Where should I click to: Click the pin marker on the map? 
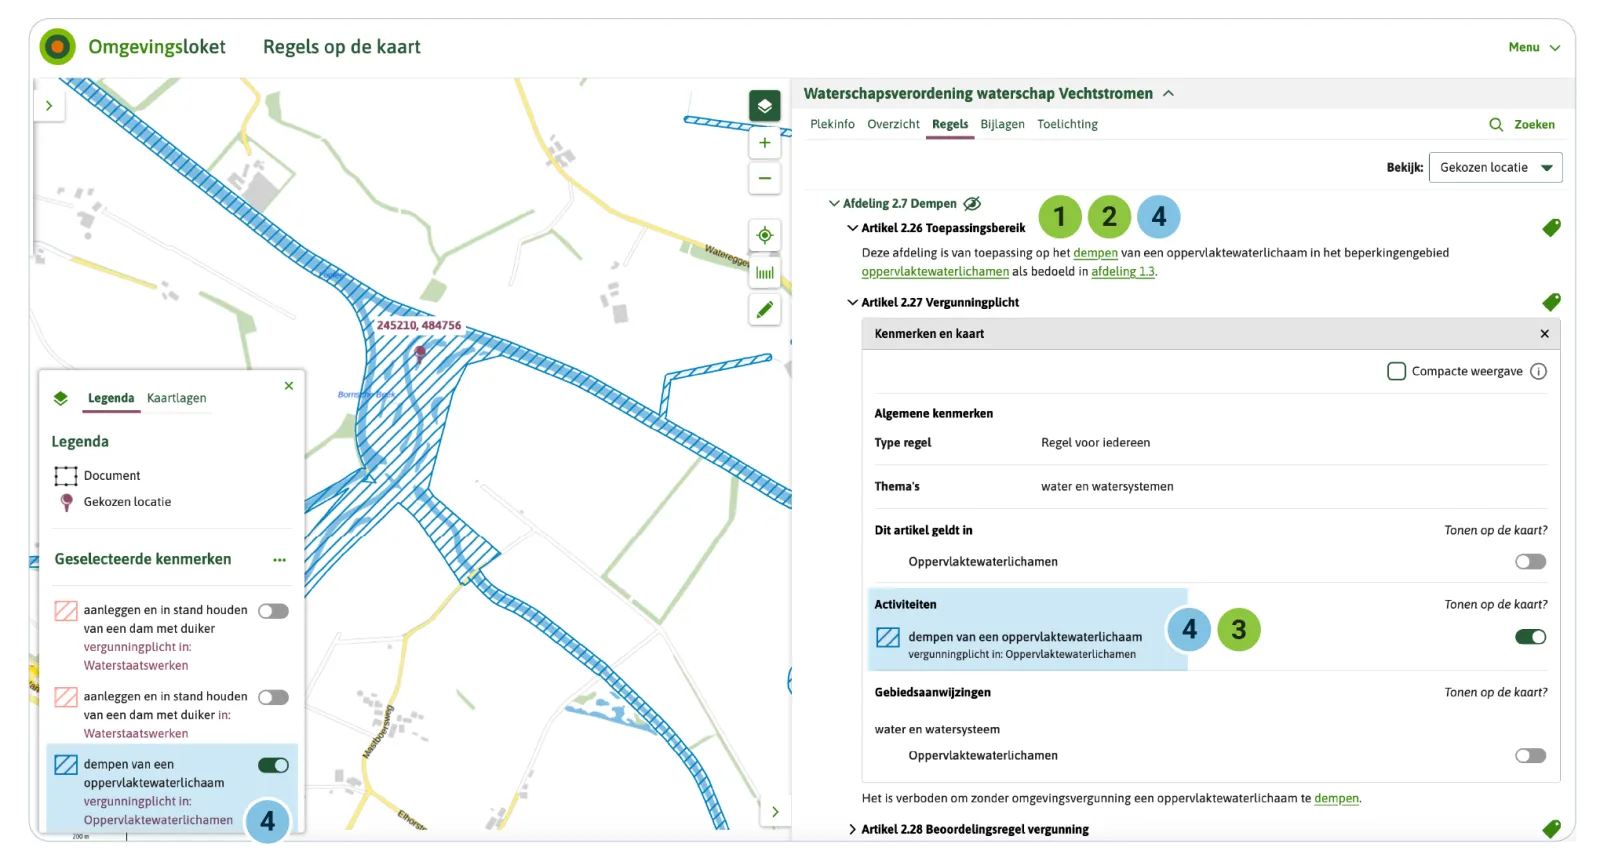click(x=420, y=352)
